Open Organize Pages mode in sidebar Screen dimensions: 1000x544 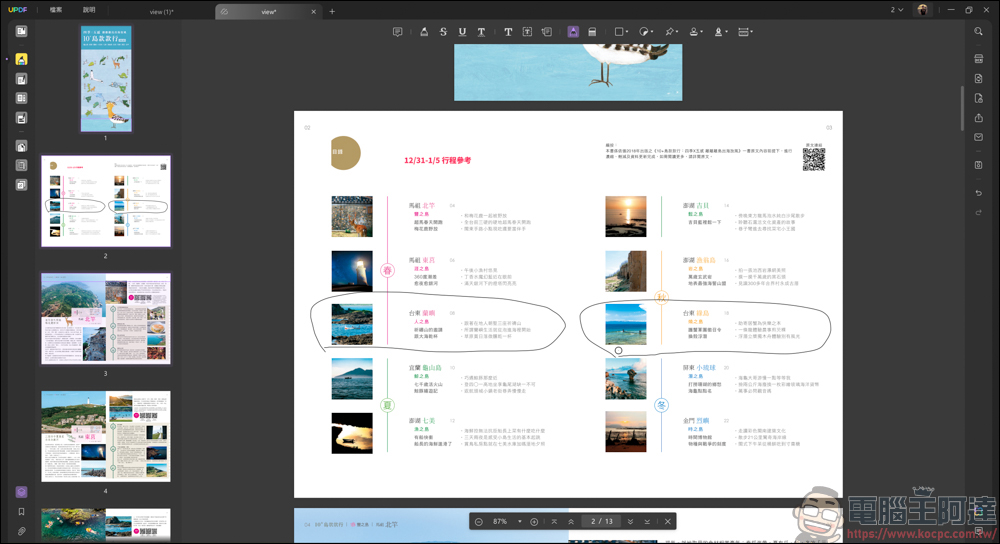pos(21,98)
